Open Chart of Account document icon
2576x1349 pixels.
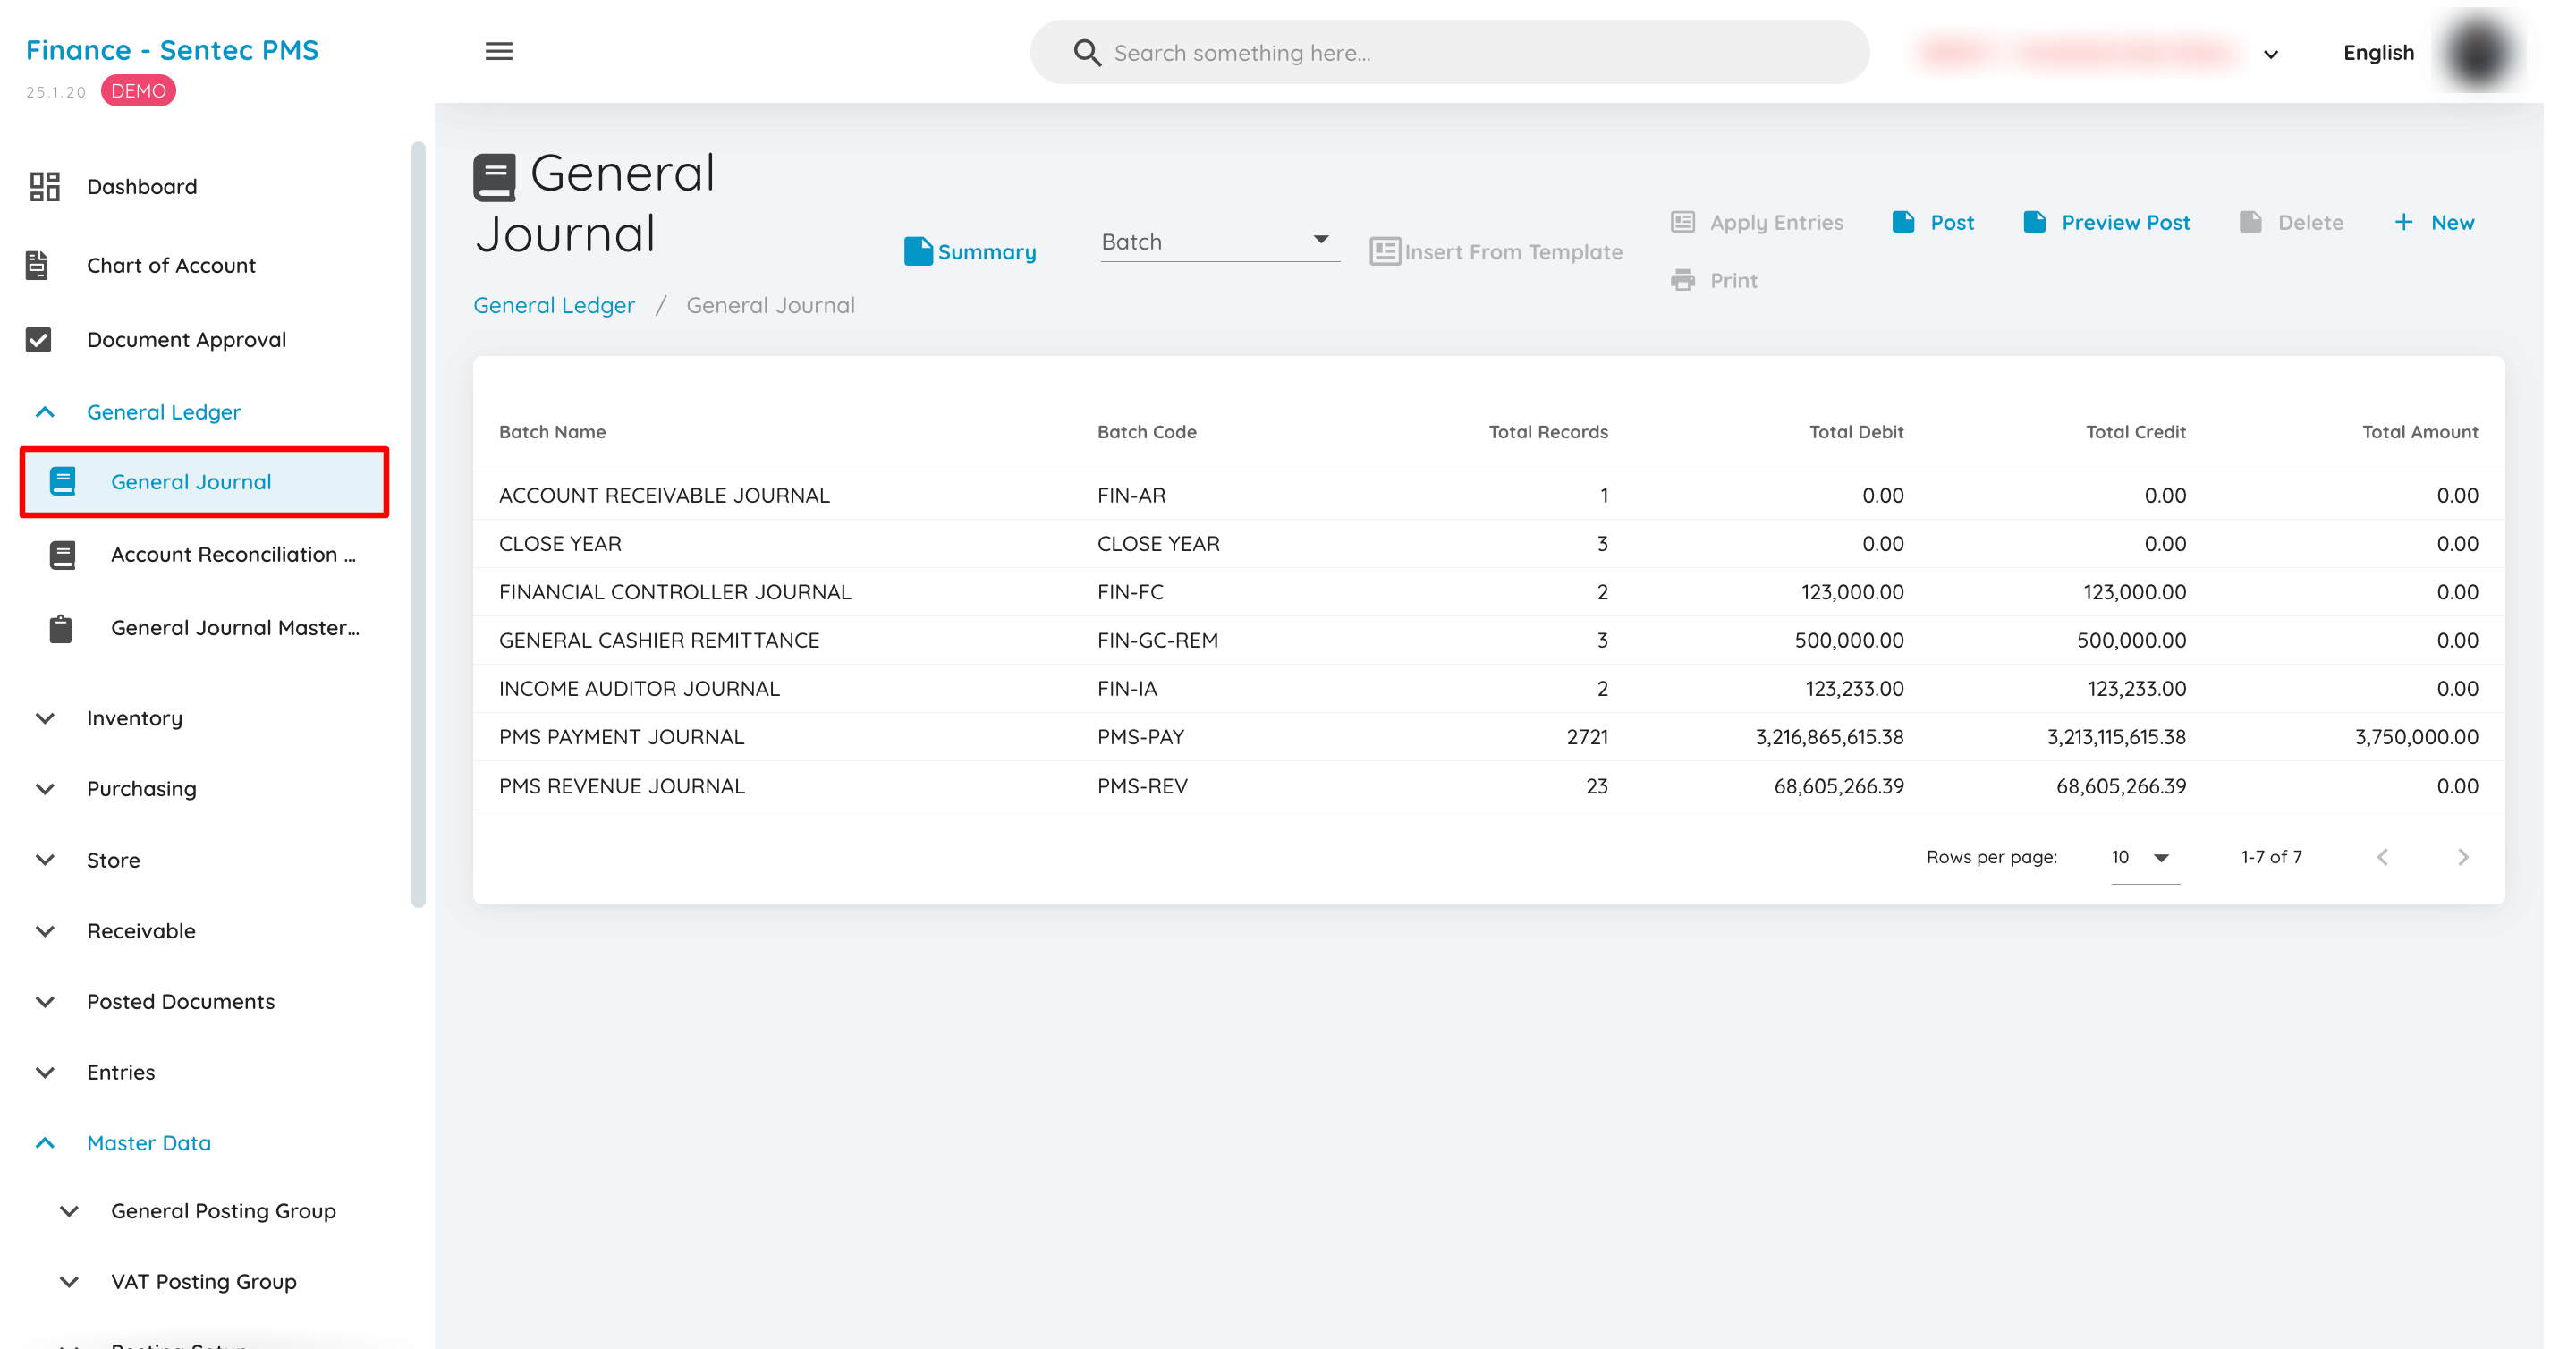coord(37,265)
